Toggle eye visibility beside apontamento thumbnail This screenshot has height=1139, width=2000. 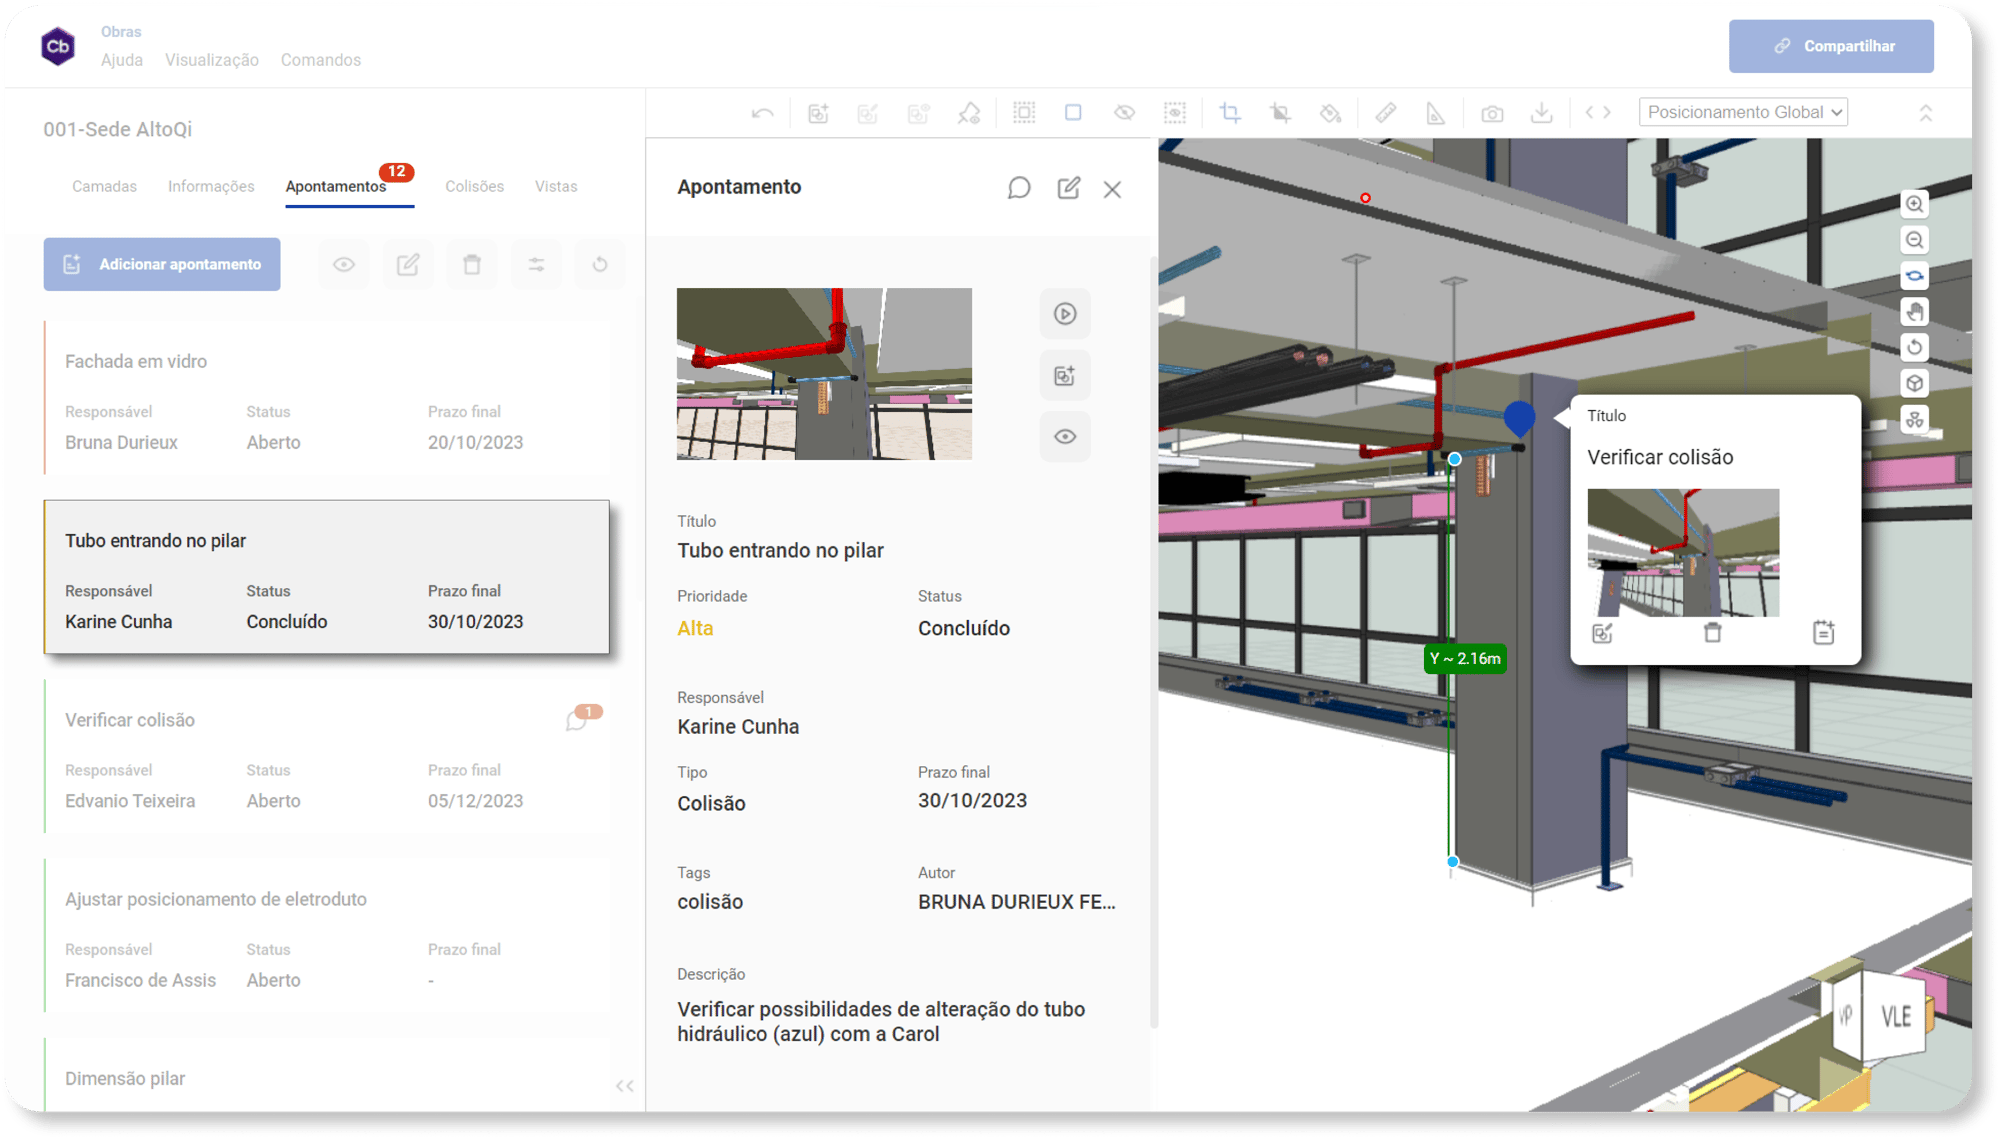pos(1064,437)
